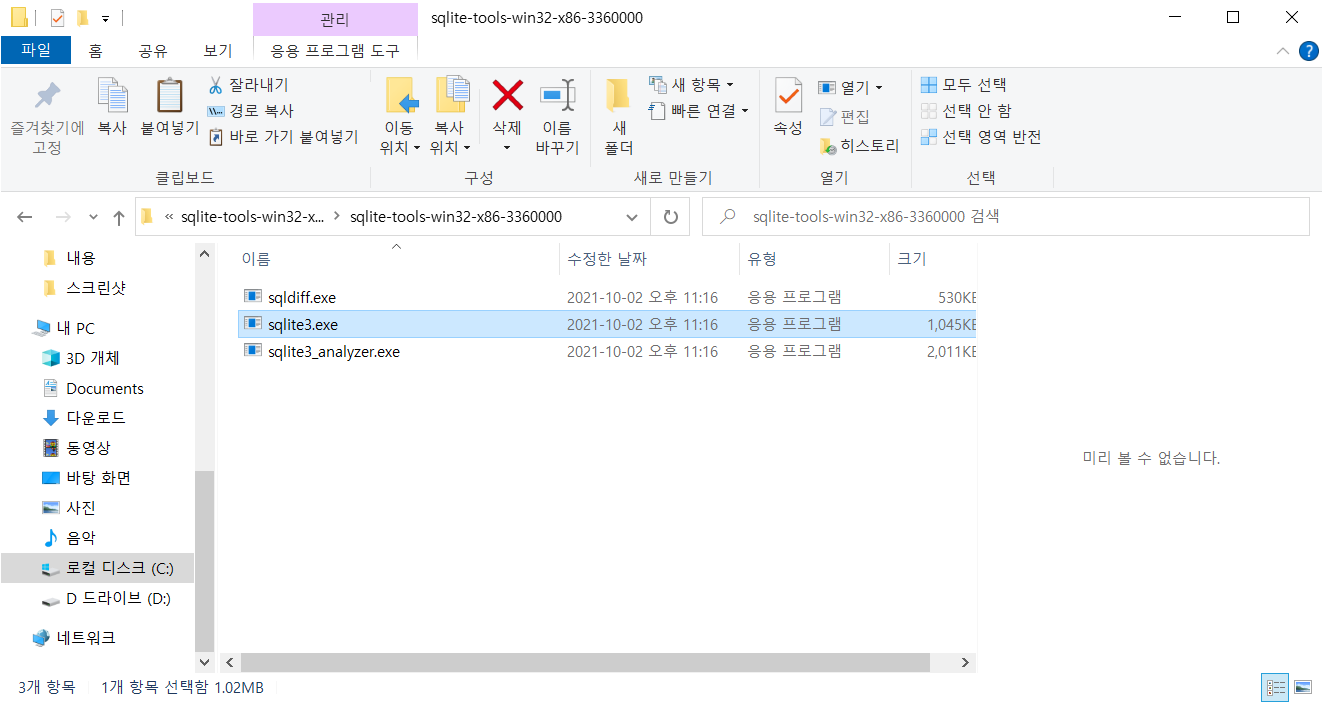
Task: Select all with 모두 선택
Action: [963, 85]
